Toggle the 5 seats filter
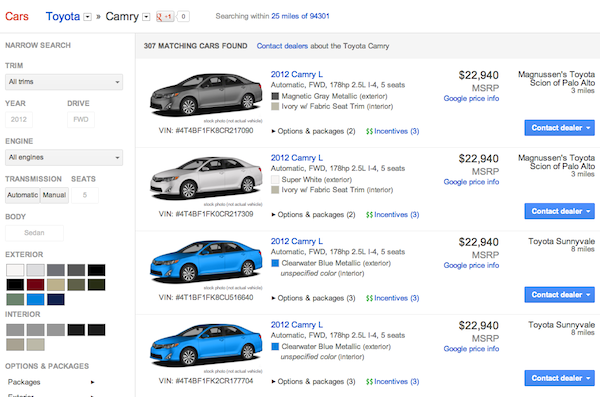 click(85, 195)
